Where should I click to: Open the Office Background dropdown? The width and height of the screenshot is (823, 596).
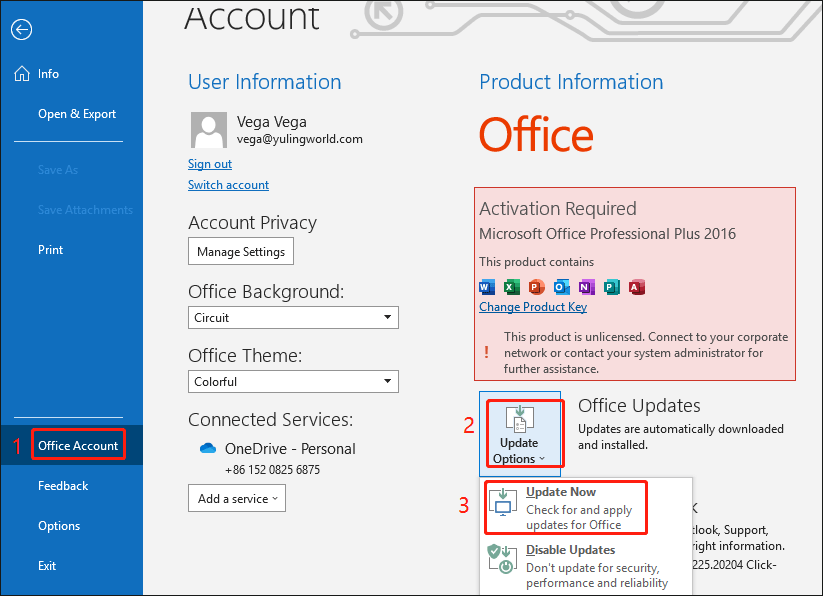[293, 317]
